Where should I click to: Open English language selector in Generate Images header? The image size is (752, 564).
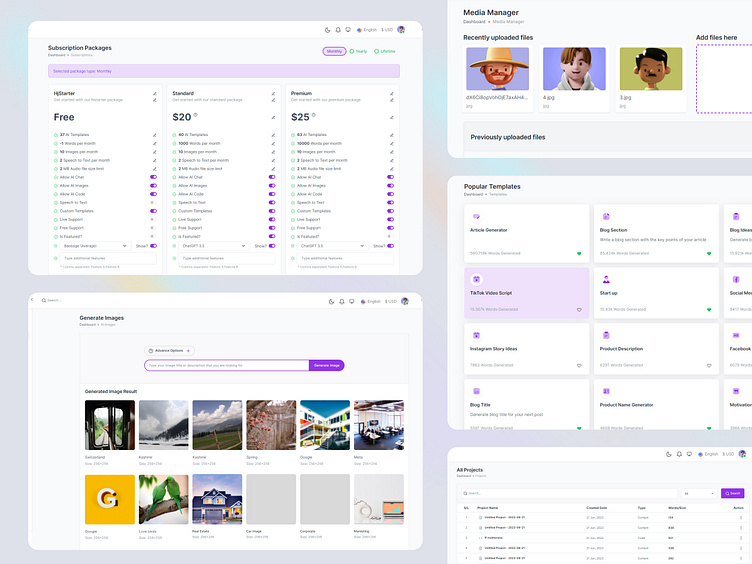(x=371, y=302)
